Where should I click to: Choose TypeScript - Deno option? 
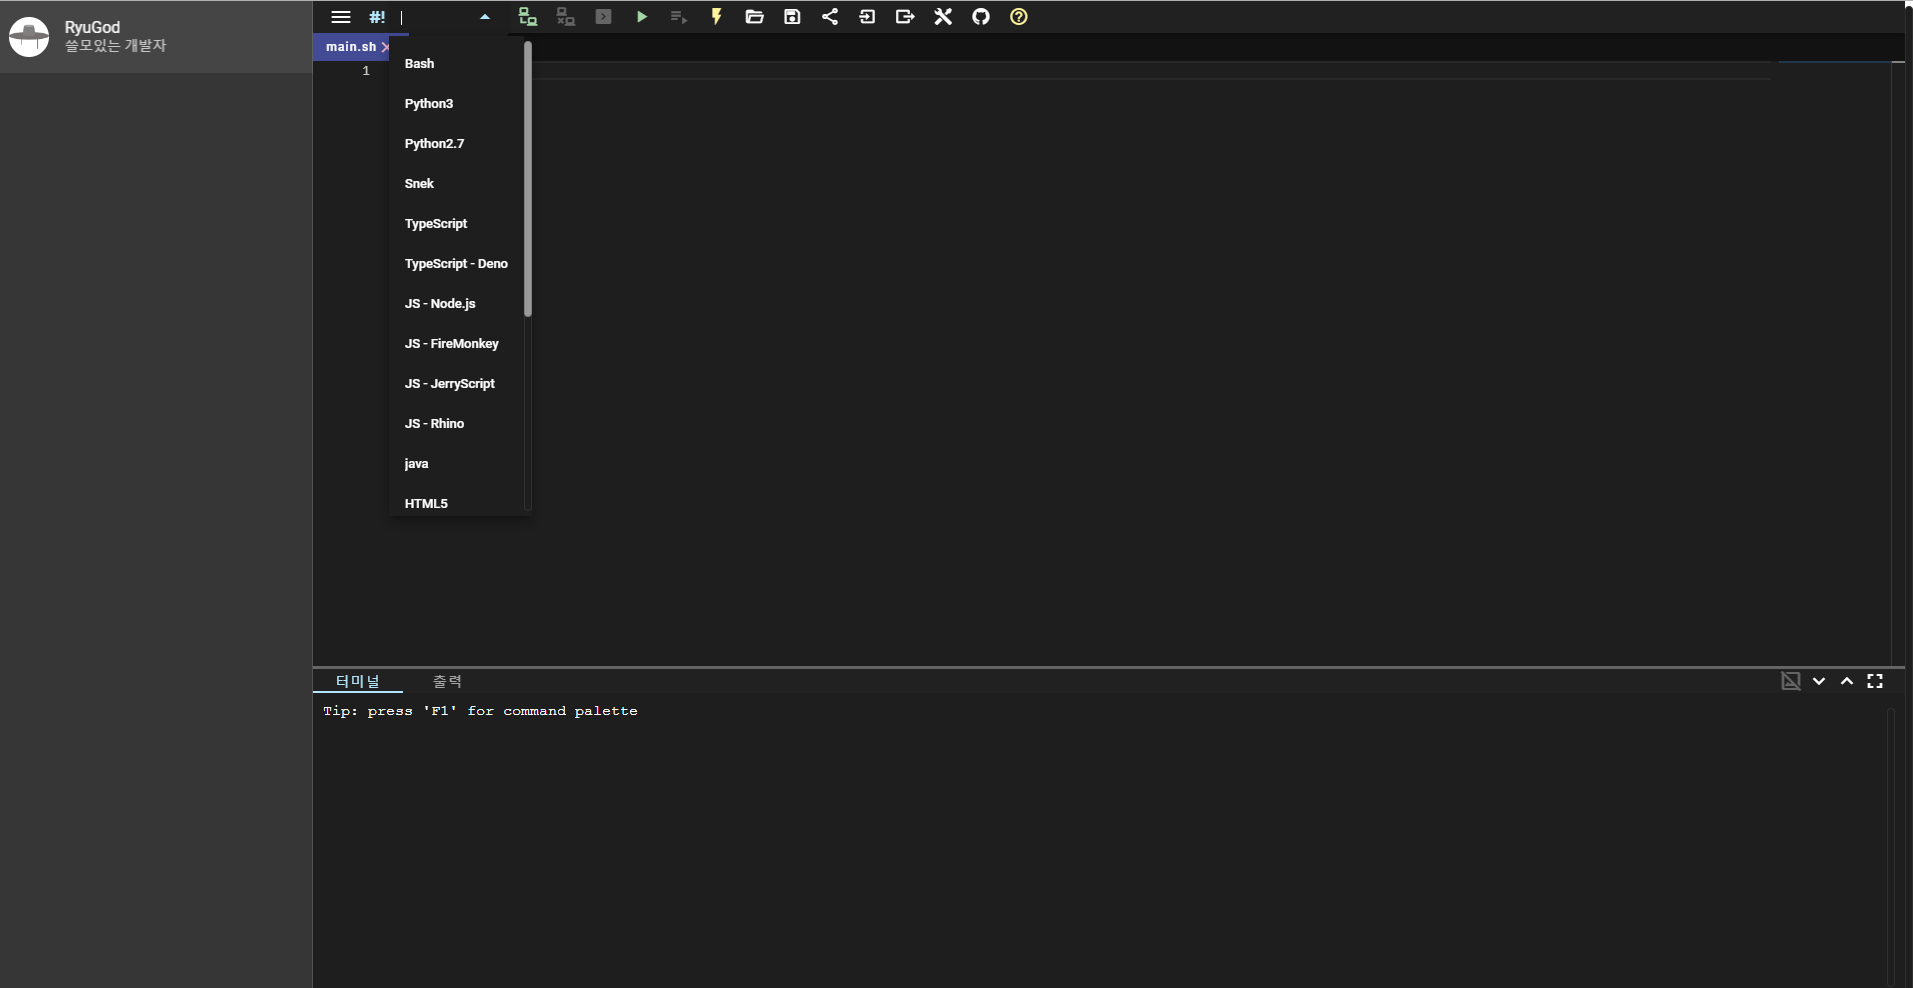pos(456,263)
